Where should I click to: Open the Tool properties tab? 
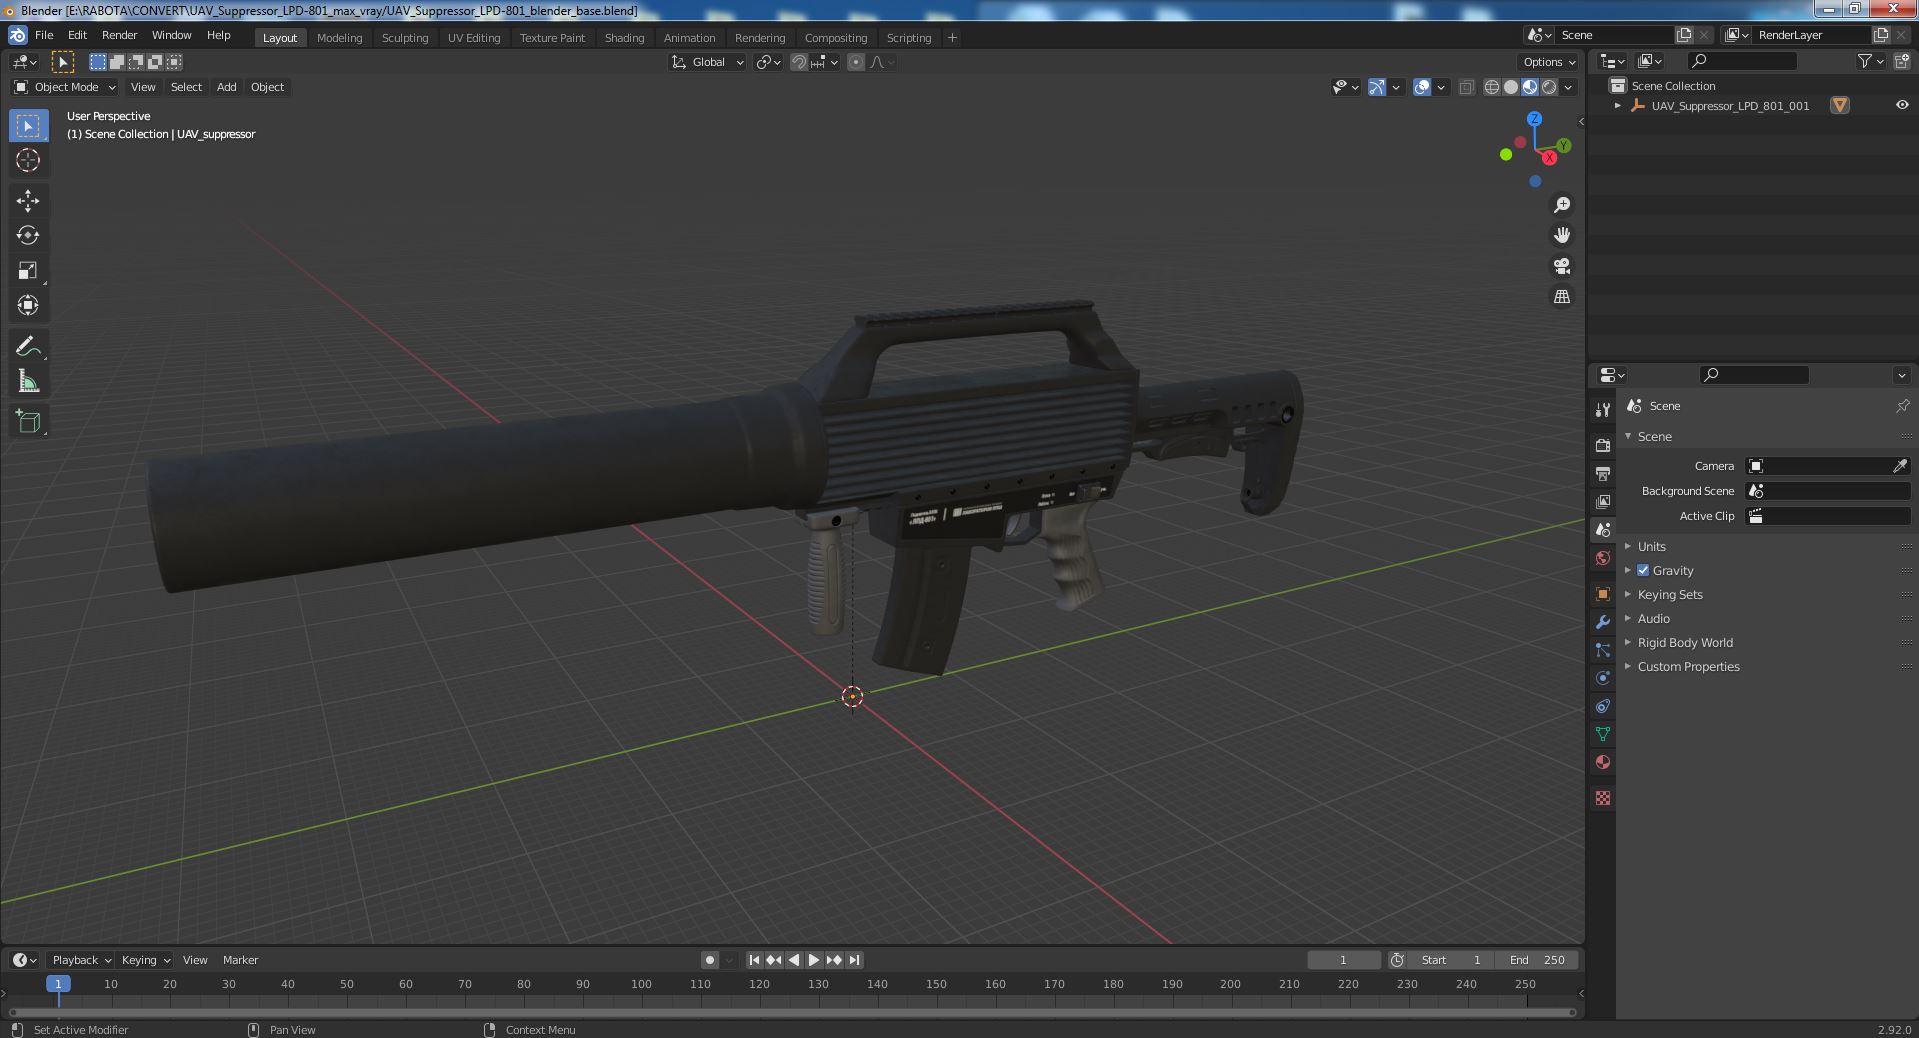1603,409
